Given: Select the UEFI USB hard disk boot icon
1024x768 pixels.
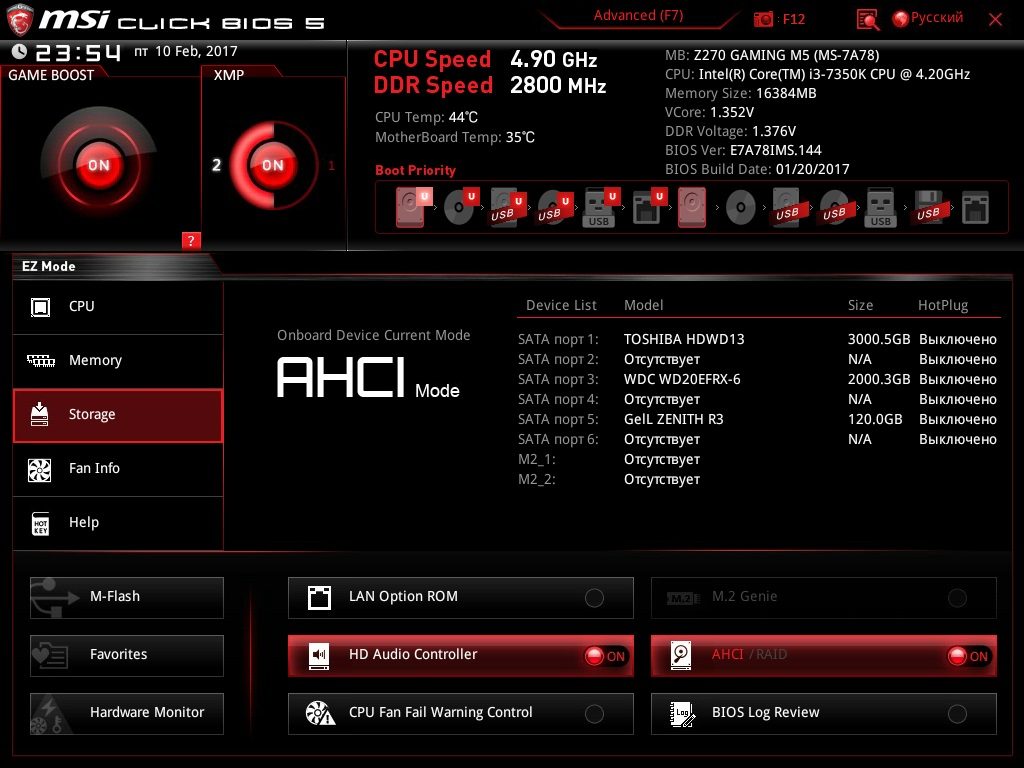Looking at the screenshot, I should [507, 207].
